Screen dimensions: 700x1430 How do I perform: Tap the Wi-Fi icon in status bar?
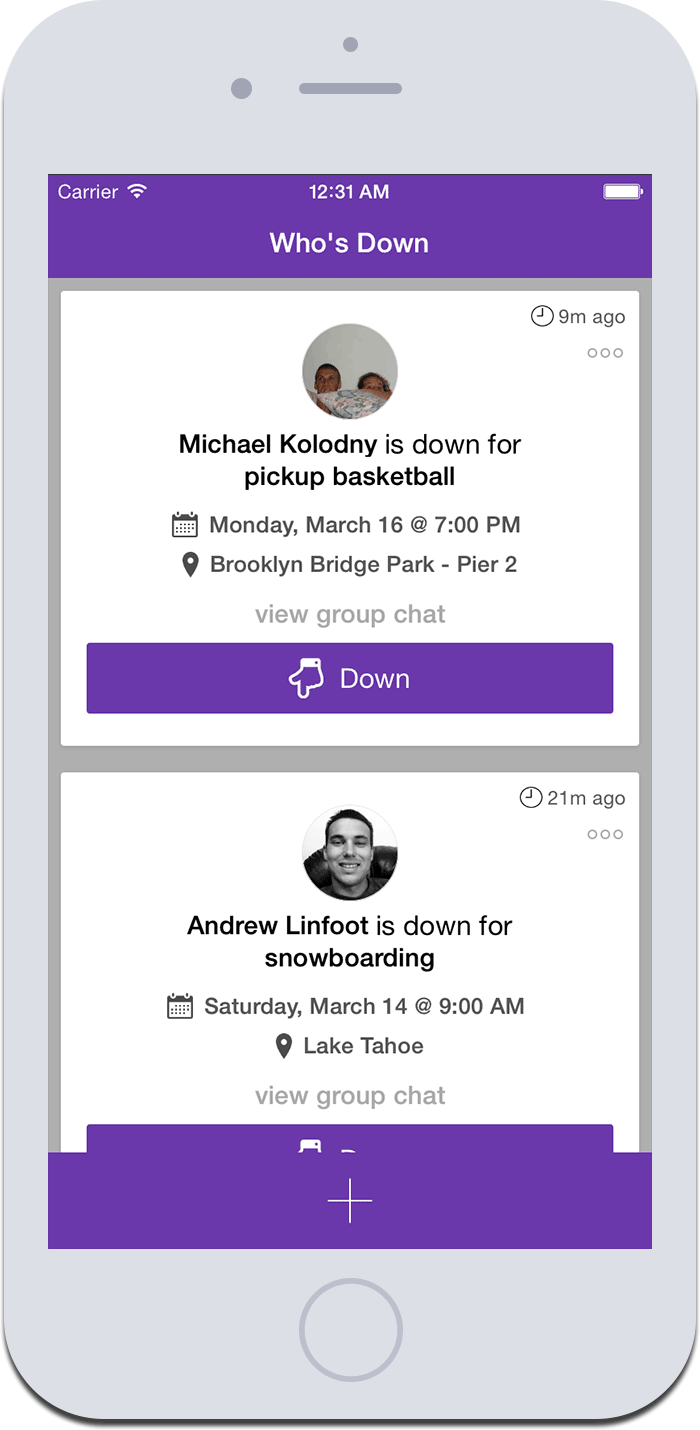(137, 191)
